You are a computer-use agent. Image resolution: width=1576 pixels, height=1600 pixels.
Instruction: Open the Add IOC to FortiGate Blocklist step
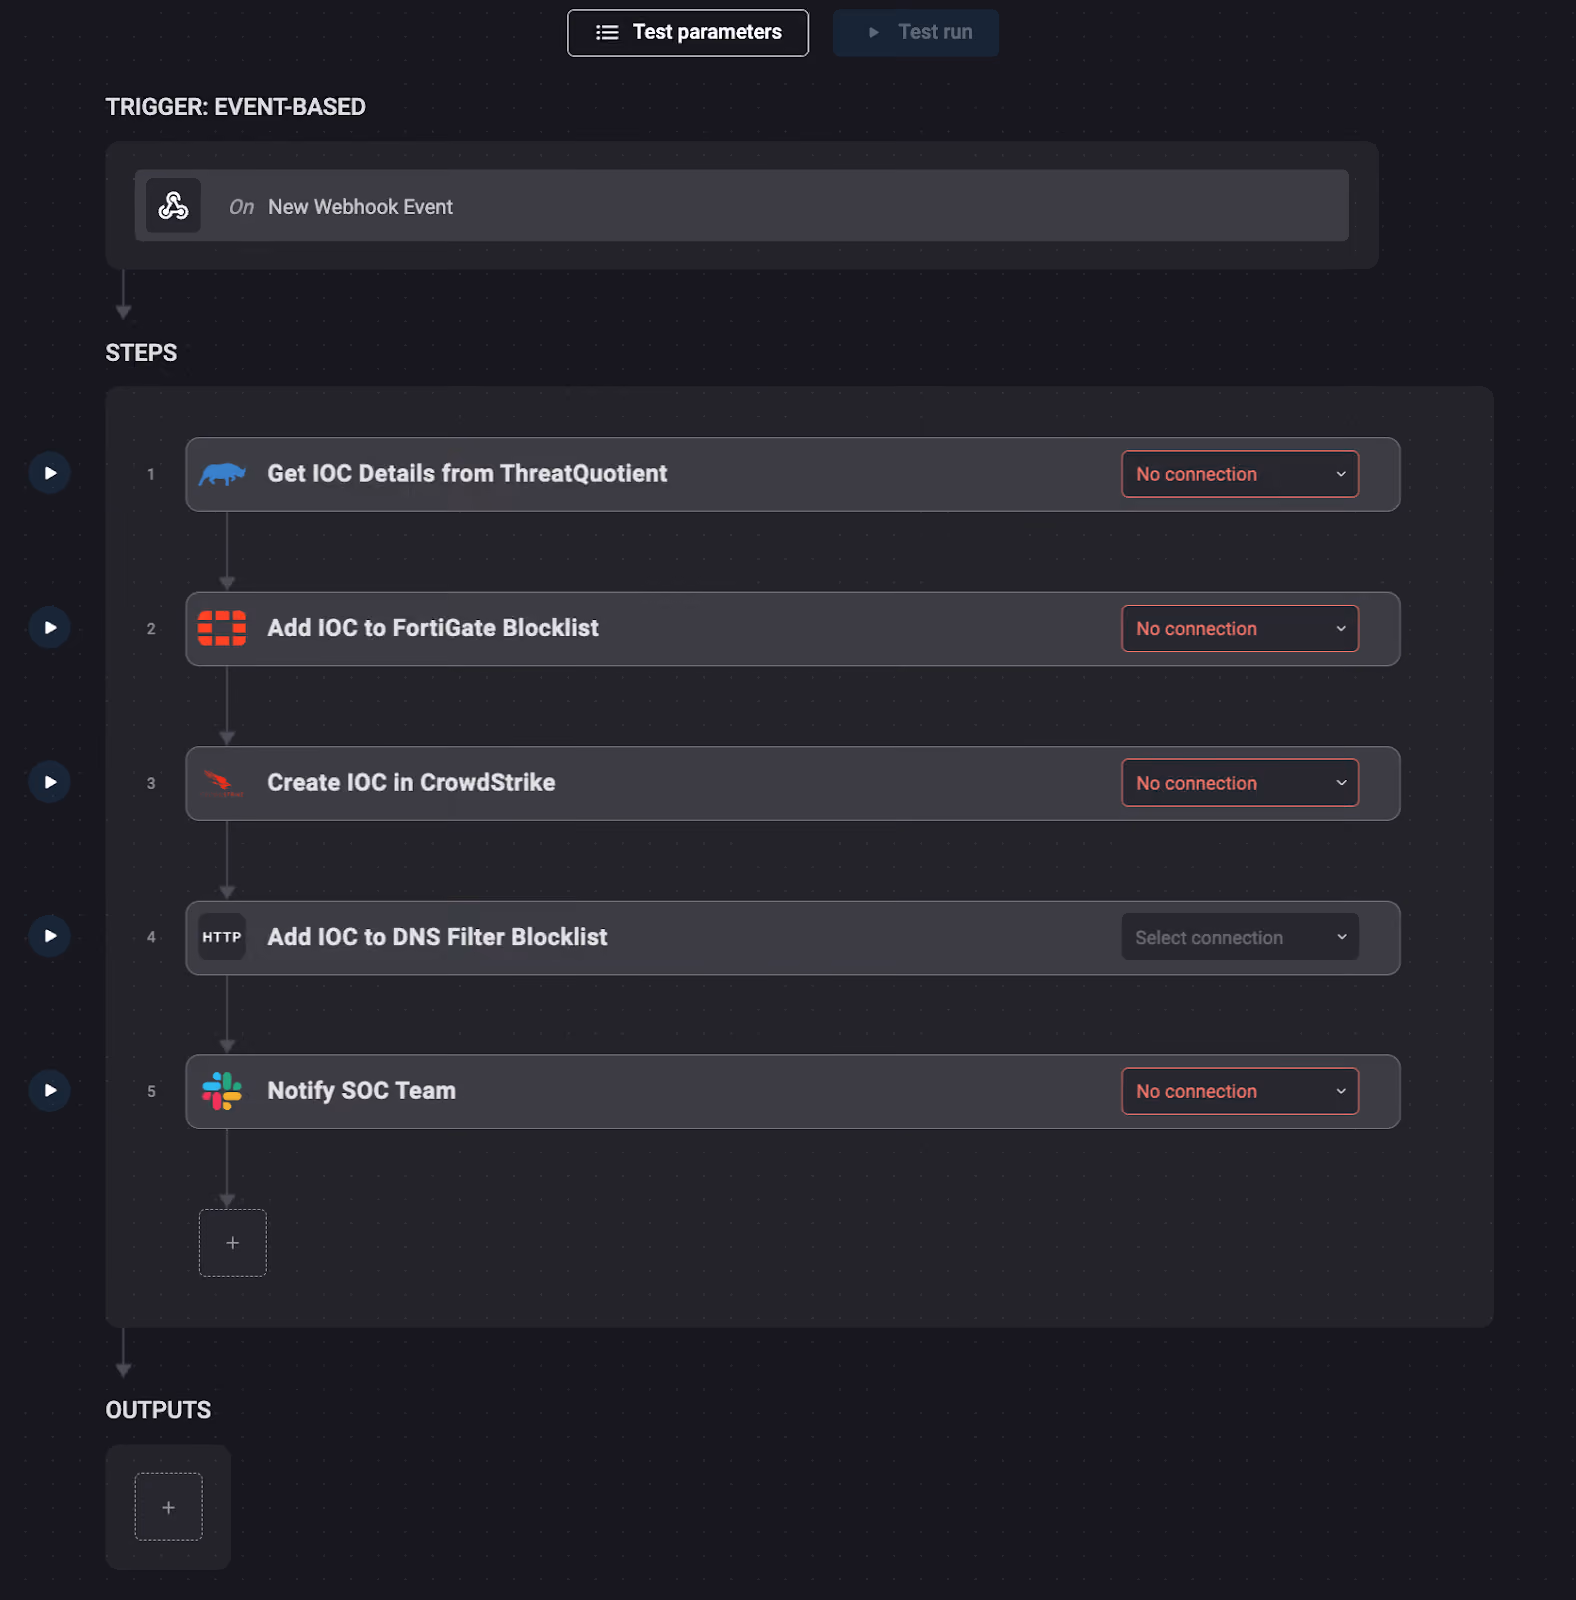coord(793,629)
